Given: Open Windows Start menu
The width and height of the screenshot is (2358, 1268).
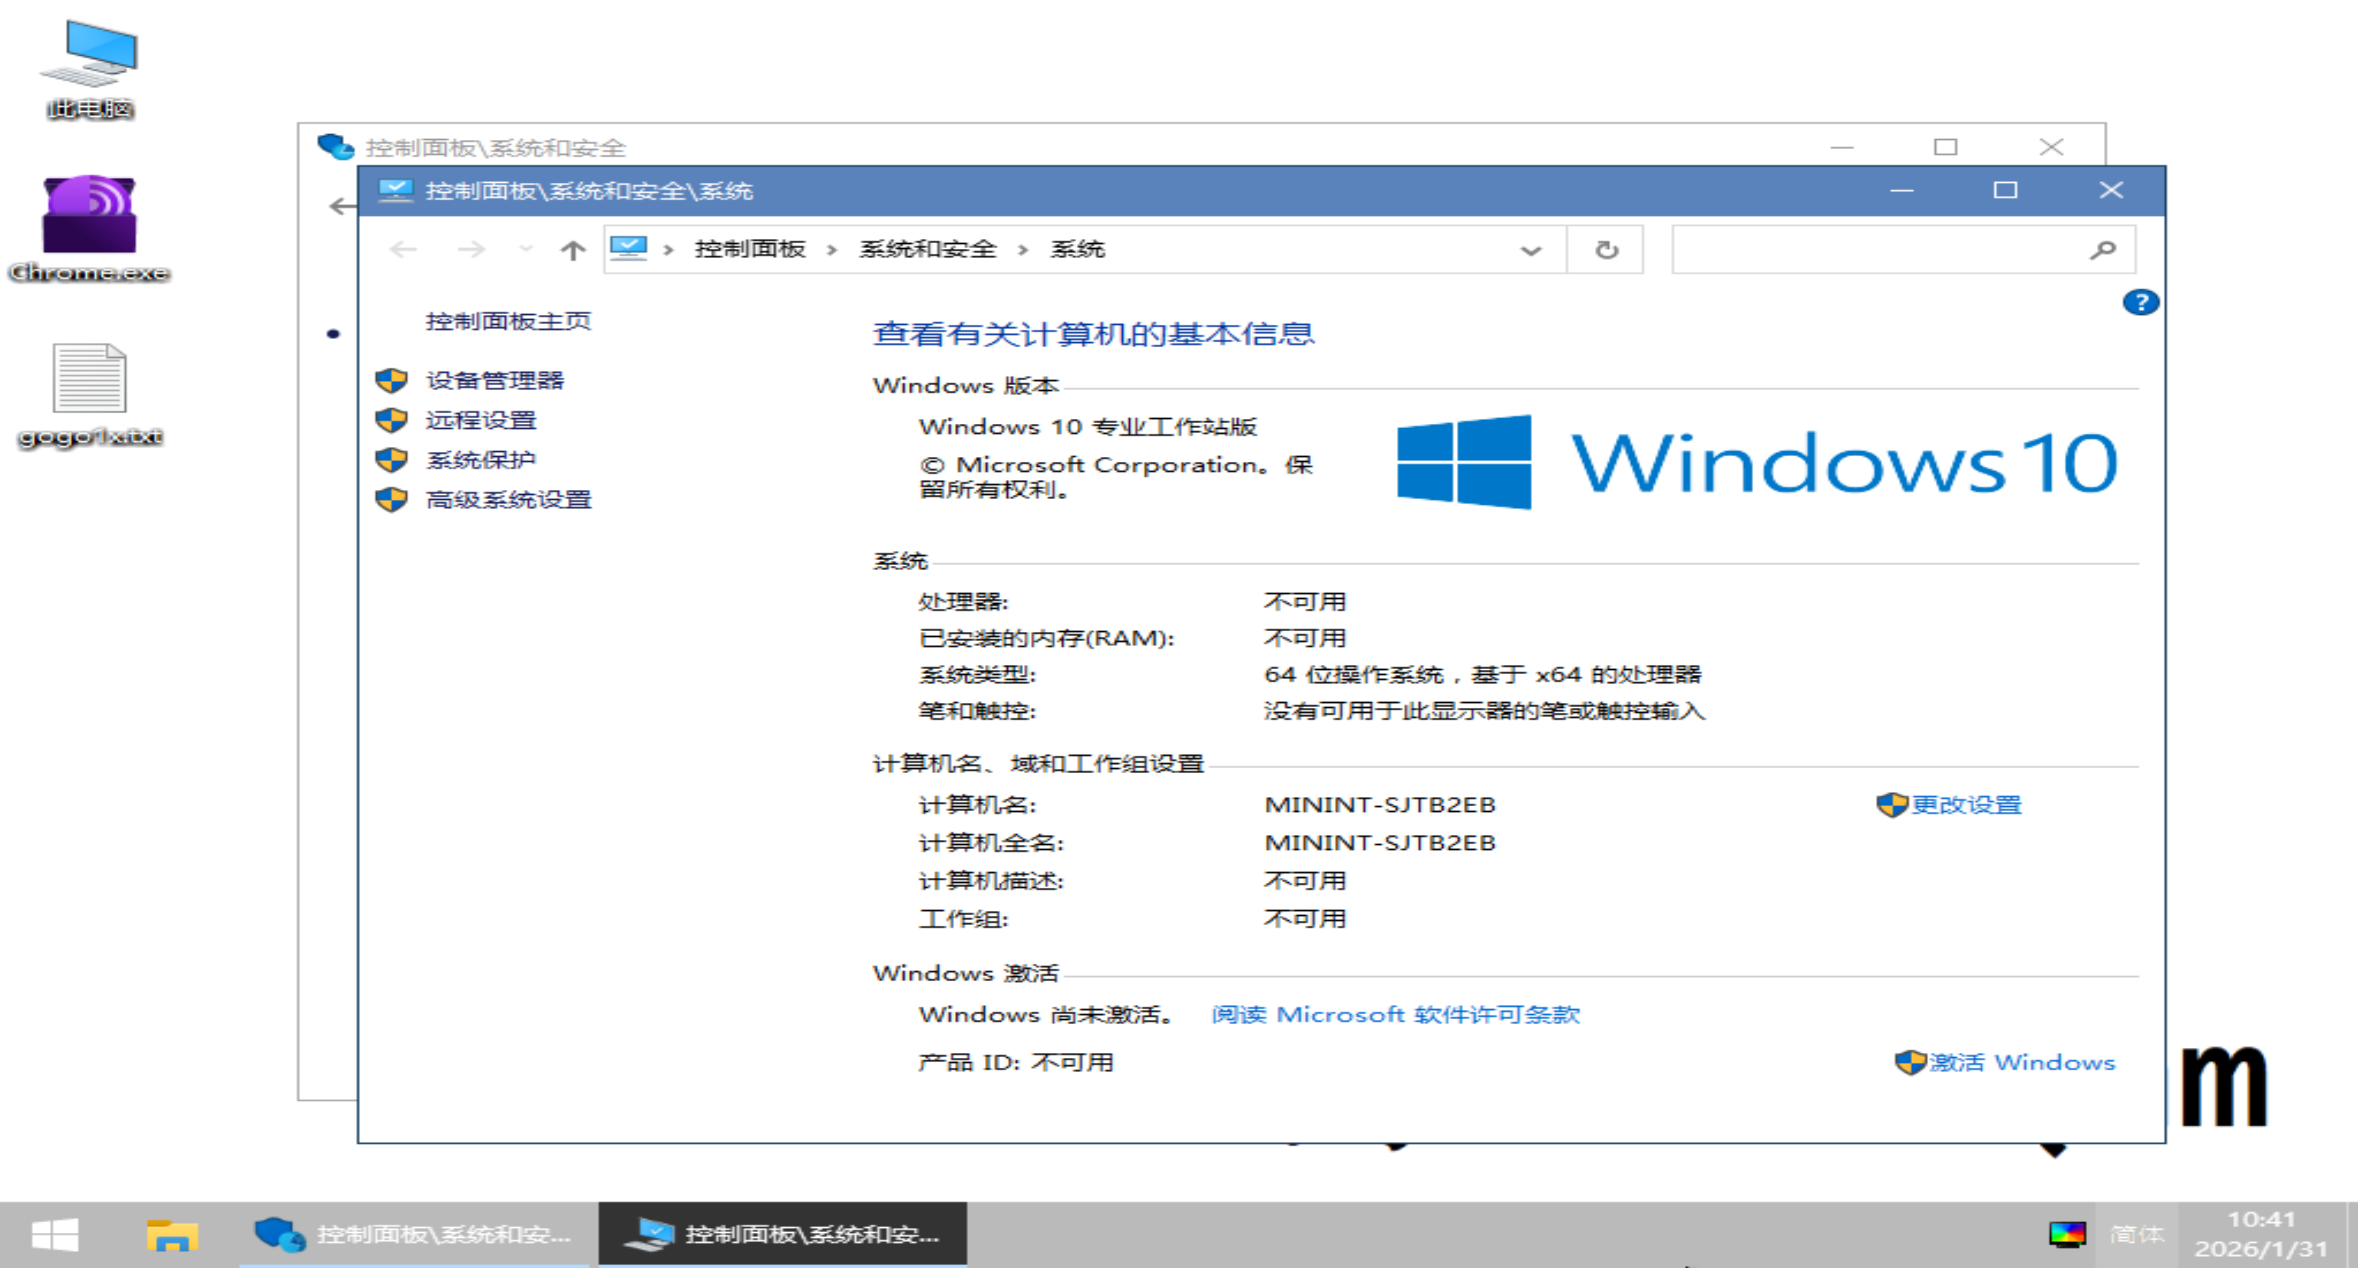Looking at the screenshot, I should 54,1235.
